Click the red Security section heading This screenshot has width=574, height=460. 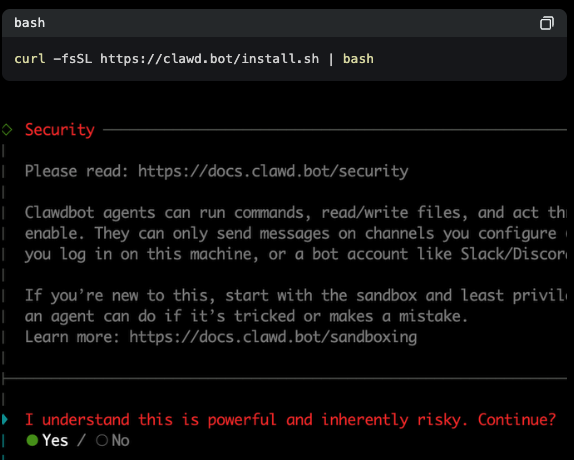click(x=60, y=130)
